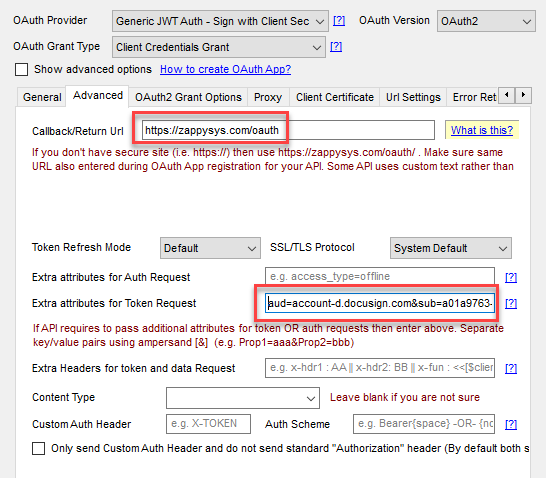
Task: Click the tab scroll left arrow
Action: tap(507, 95)
